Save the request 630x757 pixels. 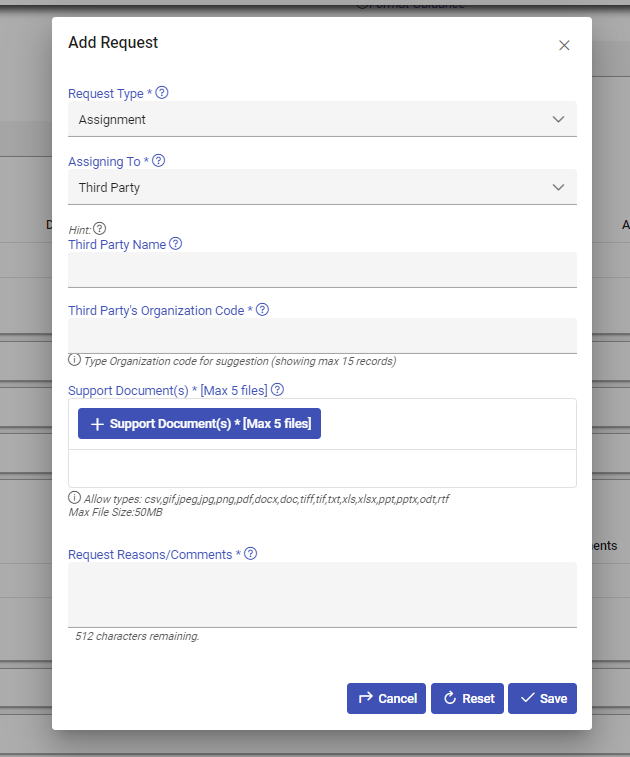(542, 698)
